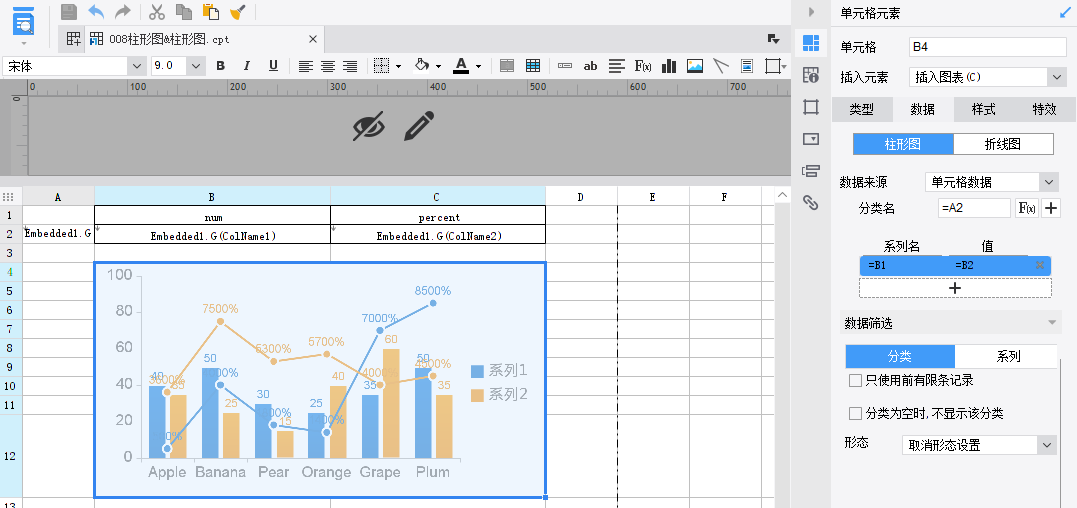Toggle underline formatting

273,66
